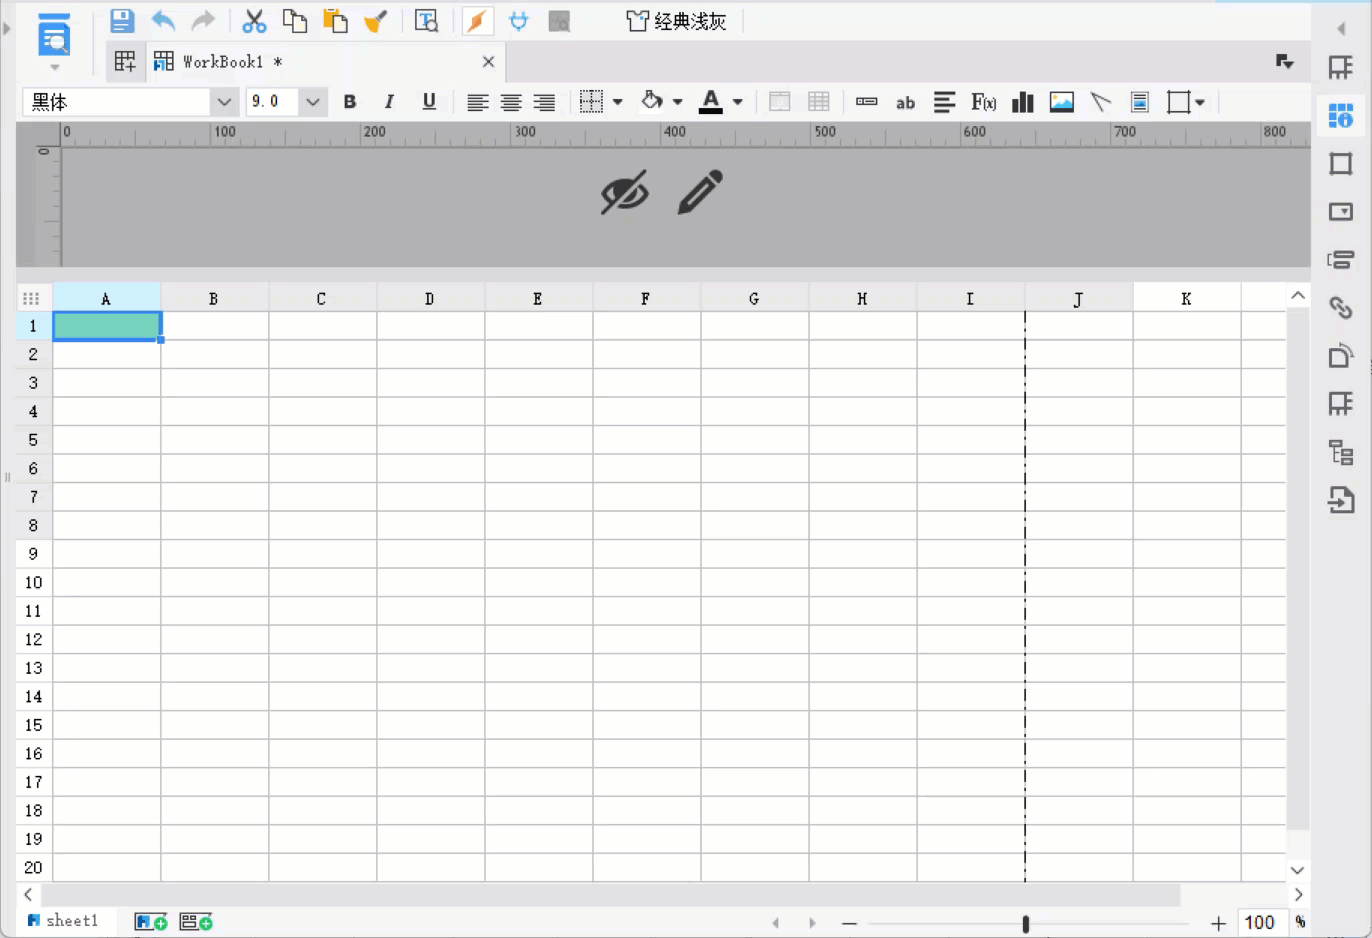Click the blue plug icon
Image resolution: width=1372 pixels, height=938 pixels.
point(518,21)
